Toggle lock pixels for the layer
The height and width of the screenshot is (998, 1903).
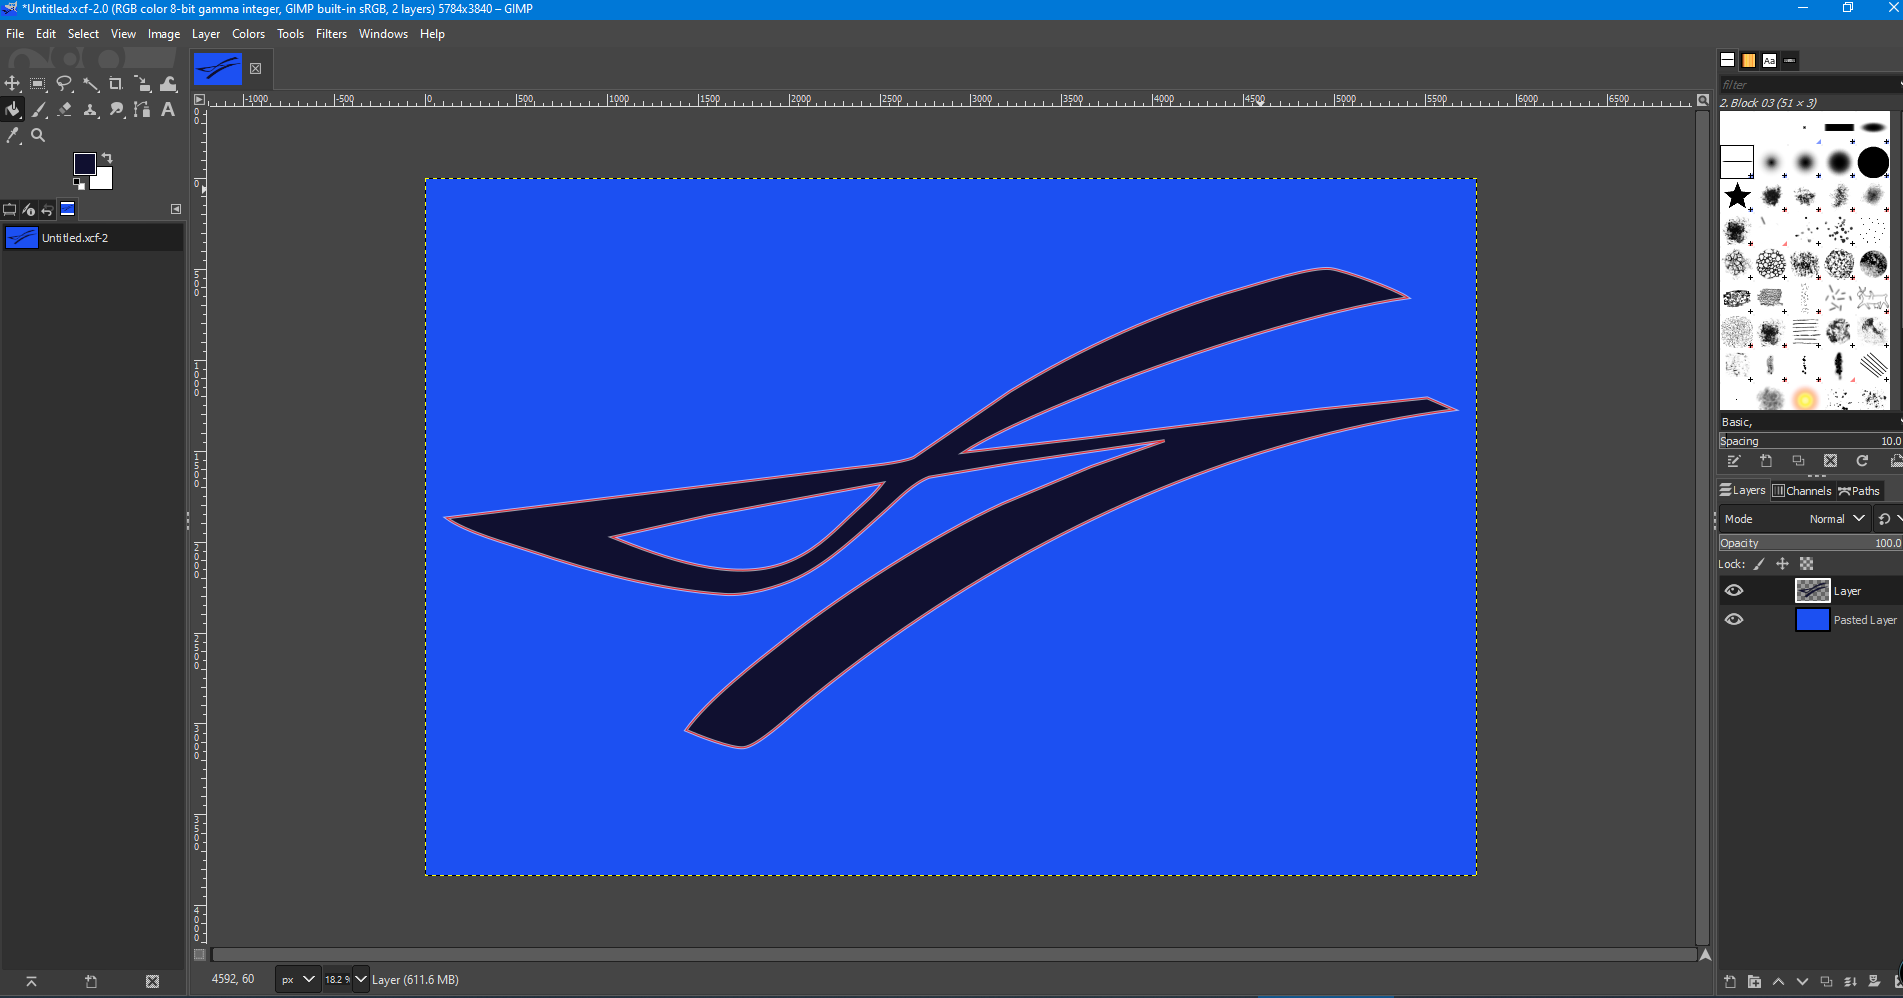[x=1759, y=564]
